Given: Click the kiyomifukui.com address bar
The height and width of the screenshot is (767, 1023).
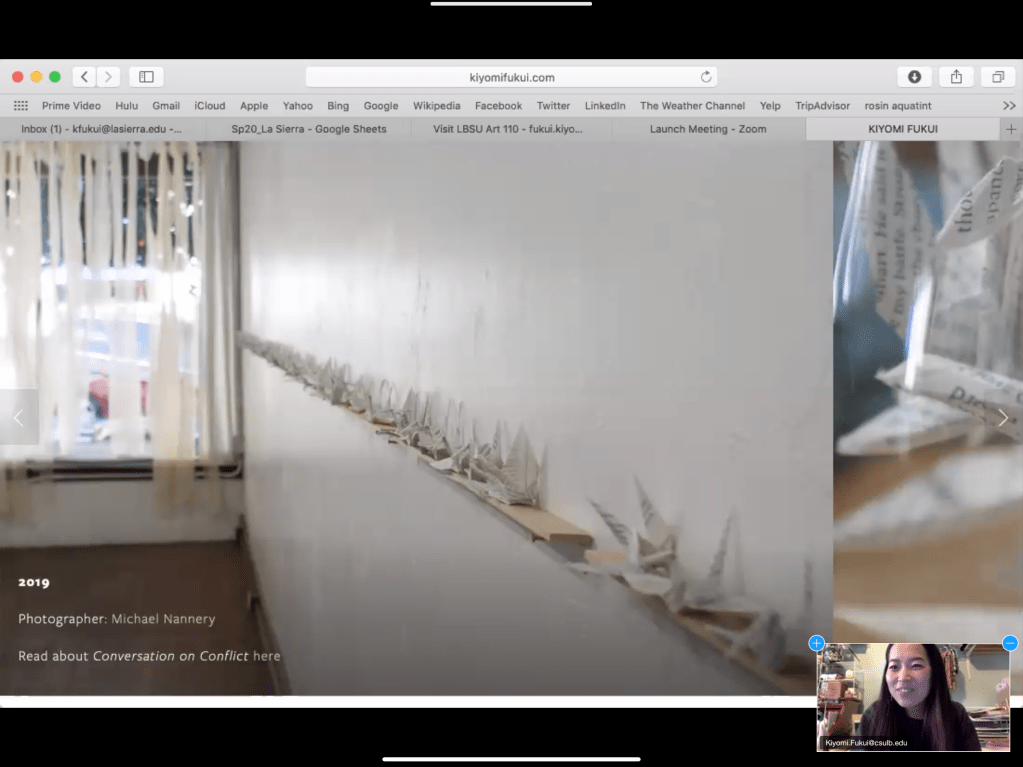Looking at the screenshot, I should [511, 77].
